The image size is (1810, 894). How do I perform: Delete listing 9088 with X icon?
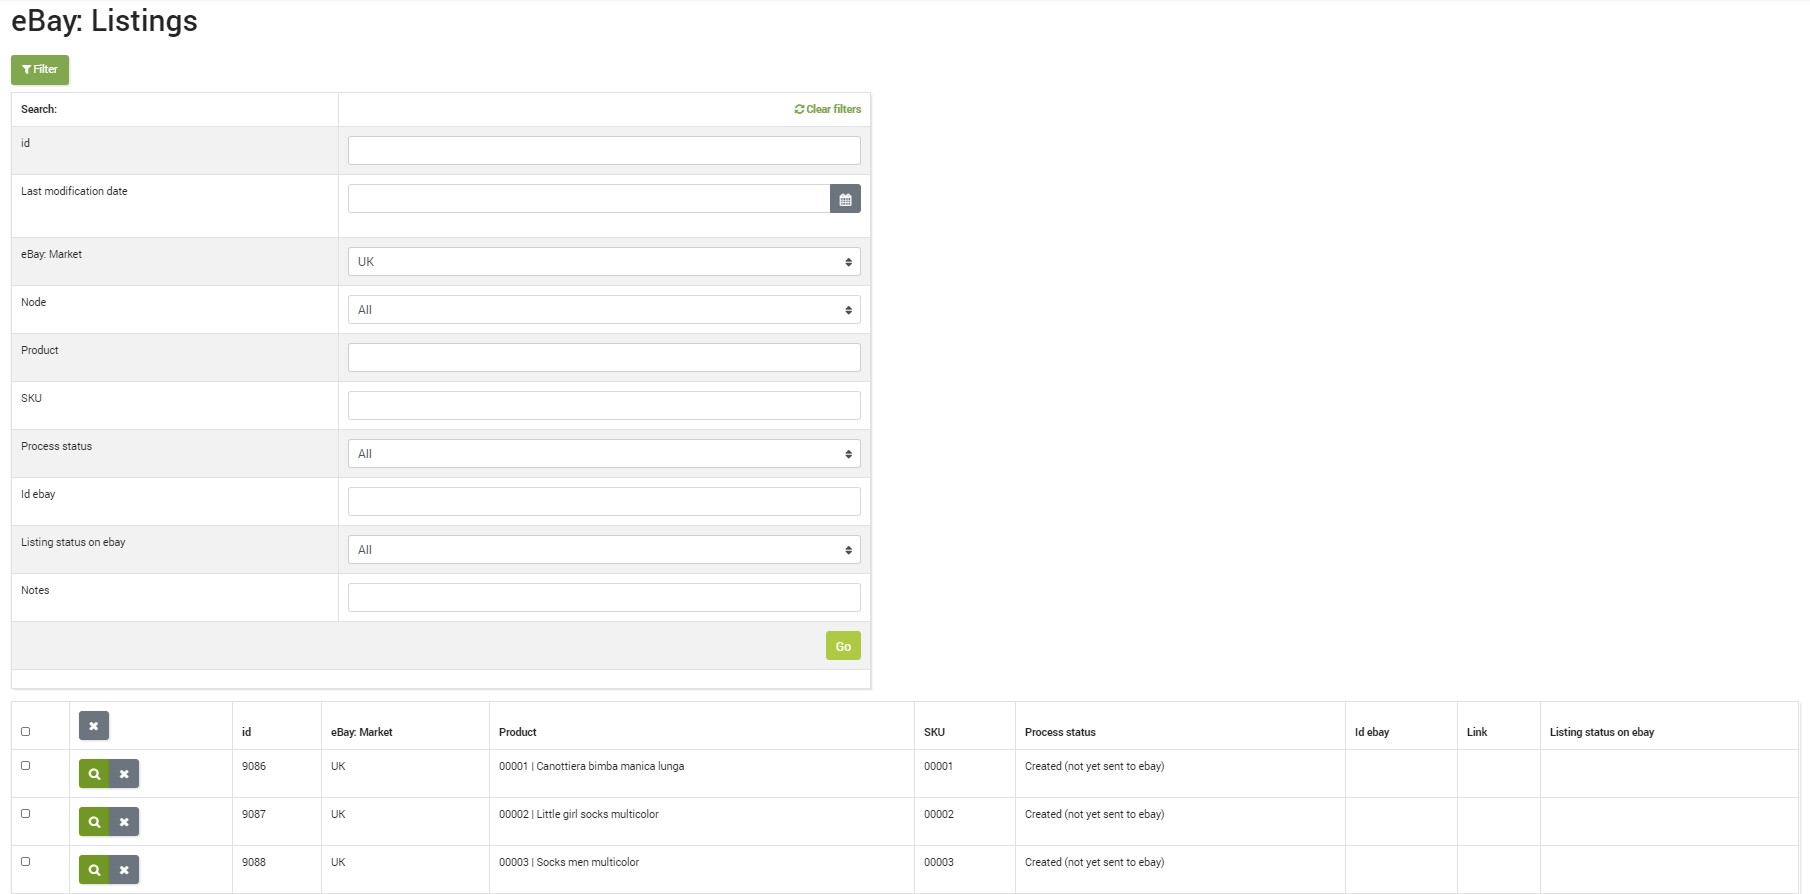[124, 870]
